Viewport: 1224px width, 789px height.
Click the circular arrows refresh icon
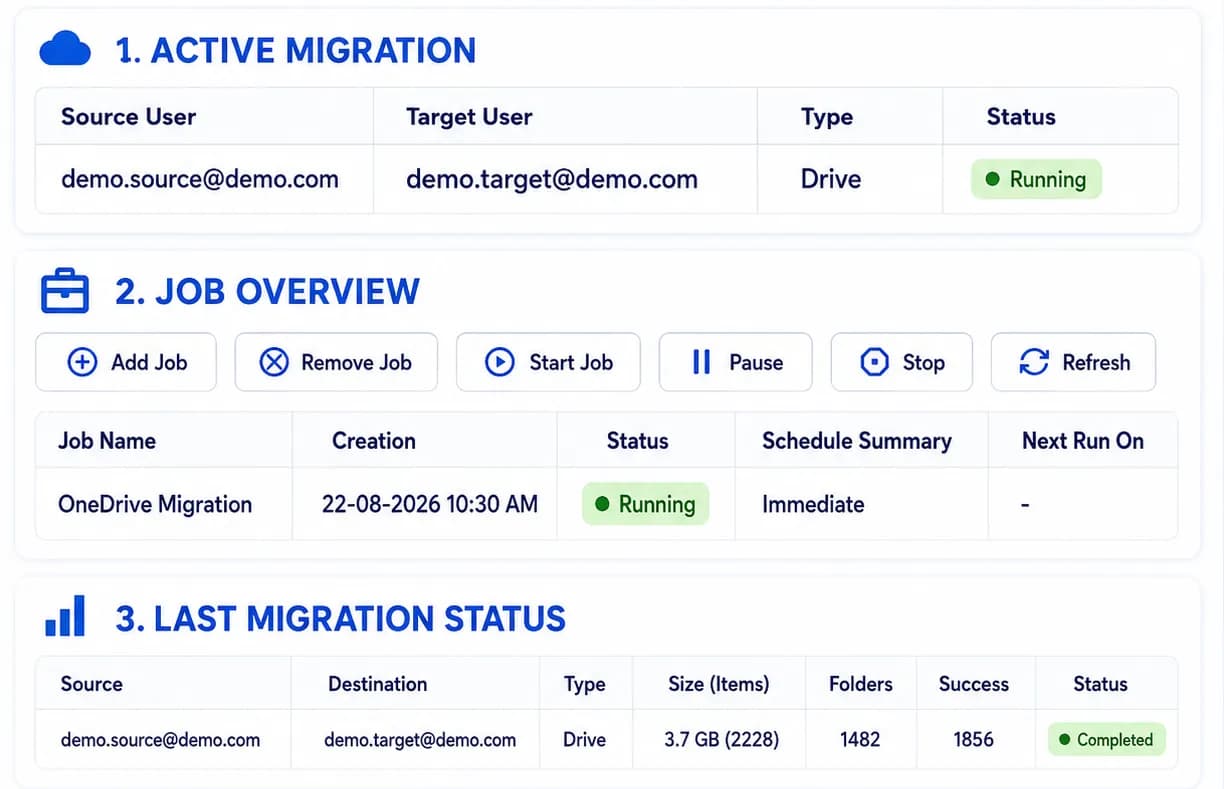pos(1034,362)
